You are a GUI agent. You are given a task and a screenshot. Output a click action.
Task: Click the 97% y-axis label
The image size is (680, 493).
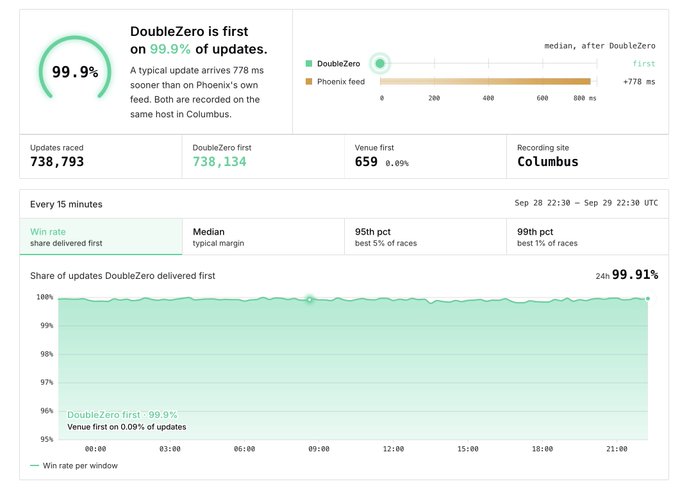point(47,382)
